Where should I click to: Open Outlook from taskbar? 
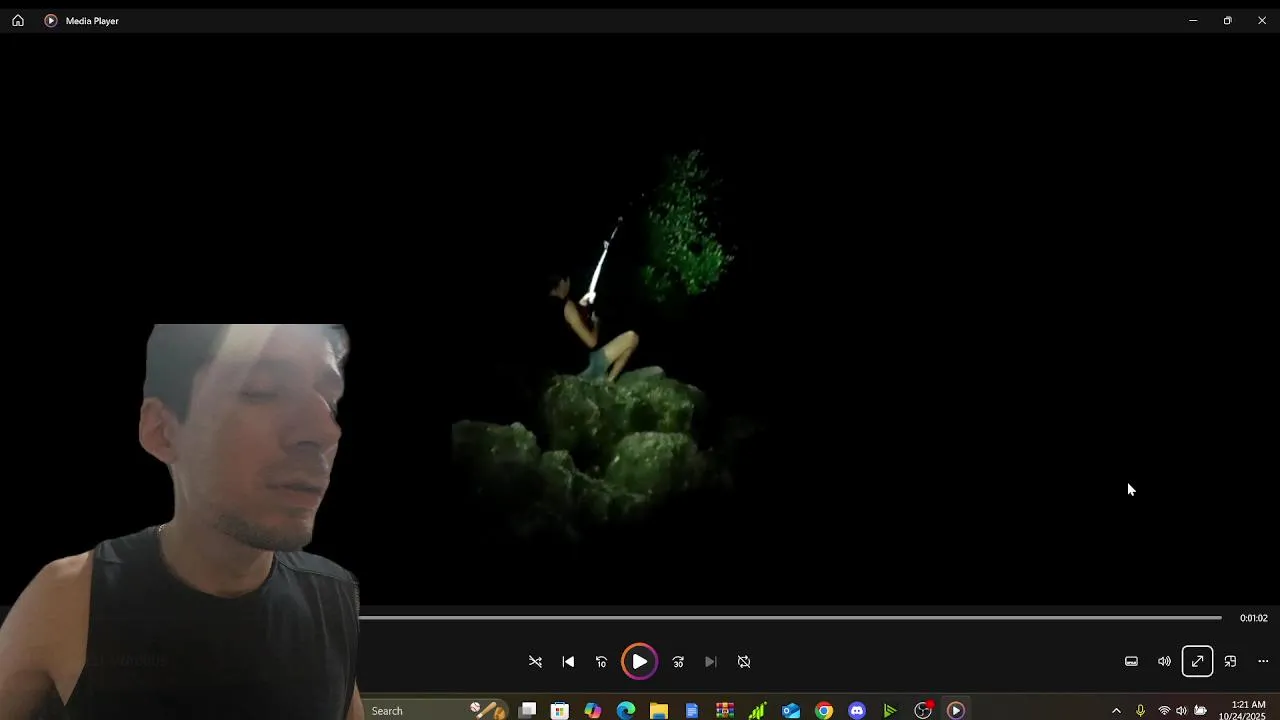tap(791, 710)
